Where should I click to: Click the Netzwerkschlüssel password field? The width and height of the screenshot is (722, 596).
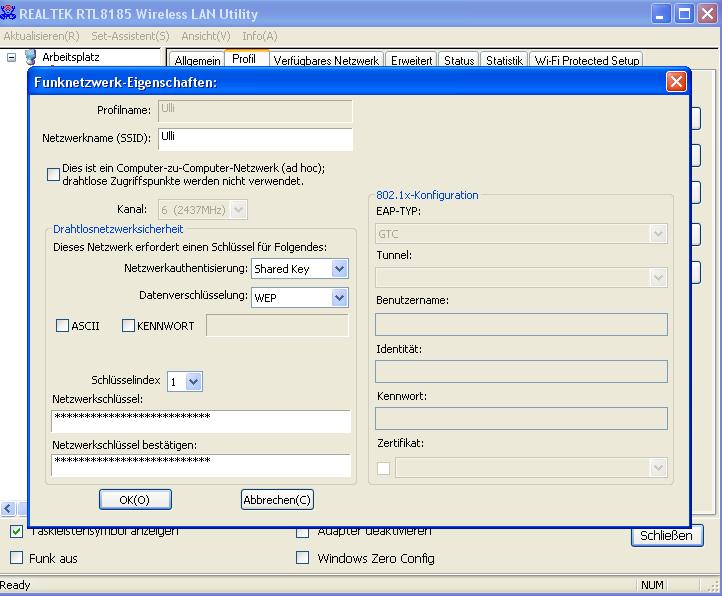click(x=201, y=421)
